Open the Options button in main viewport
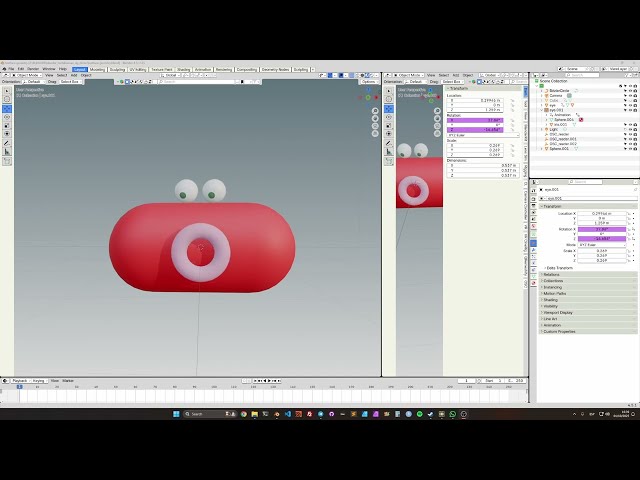 369,82
